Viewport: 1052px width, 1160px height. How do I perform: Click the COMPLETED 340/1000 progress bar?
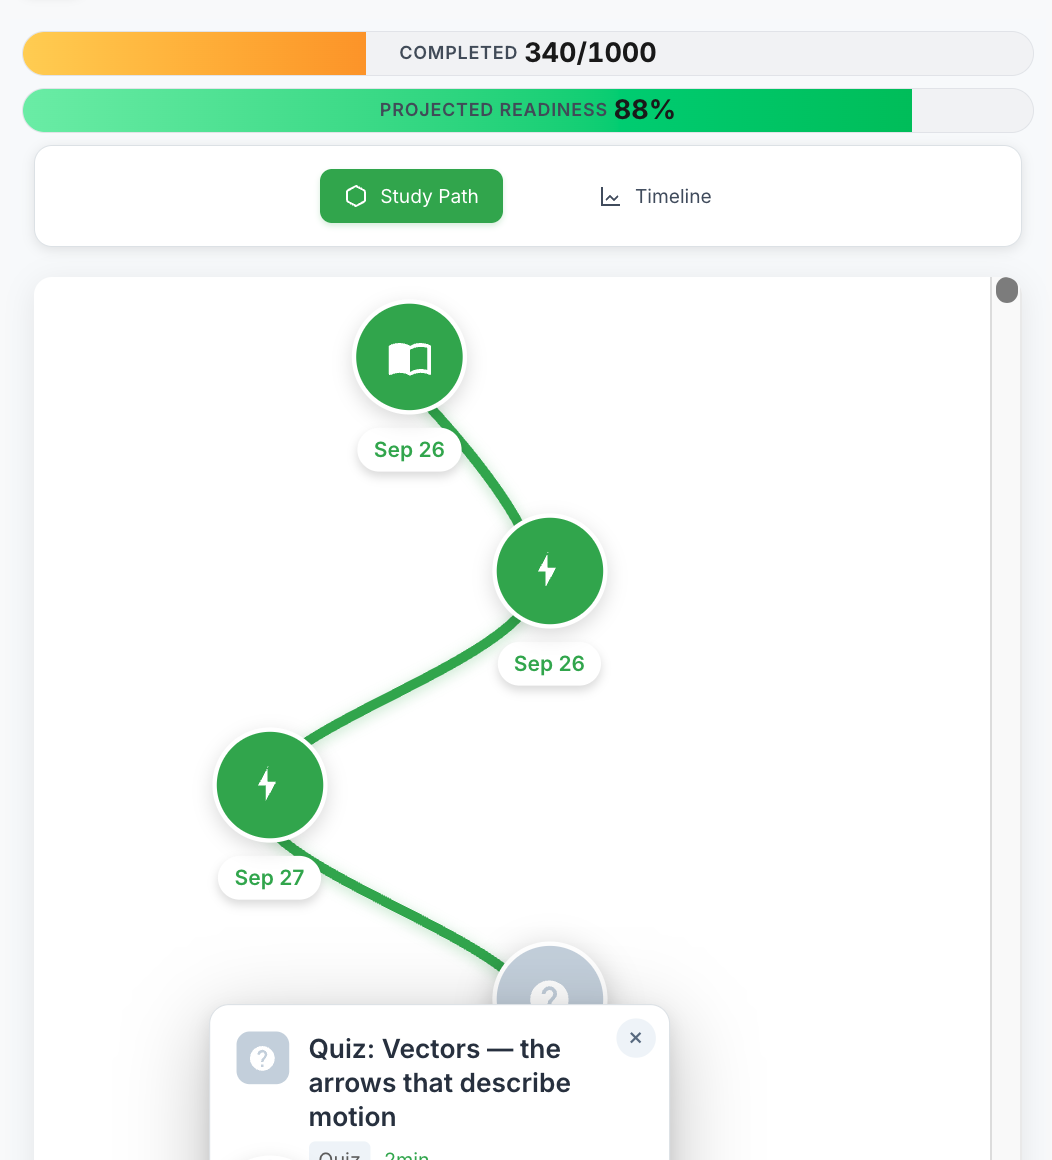[527, 53]
